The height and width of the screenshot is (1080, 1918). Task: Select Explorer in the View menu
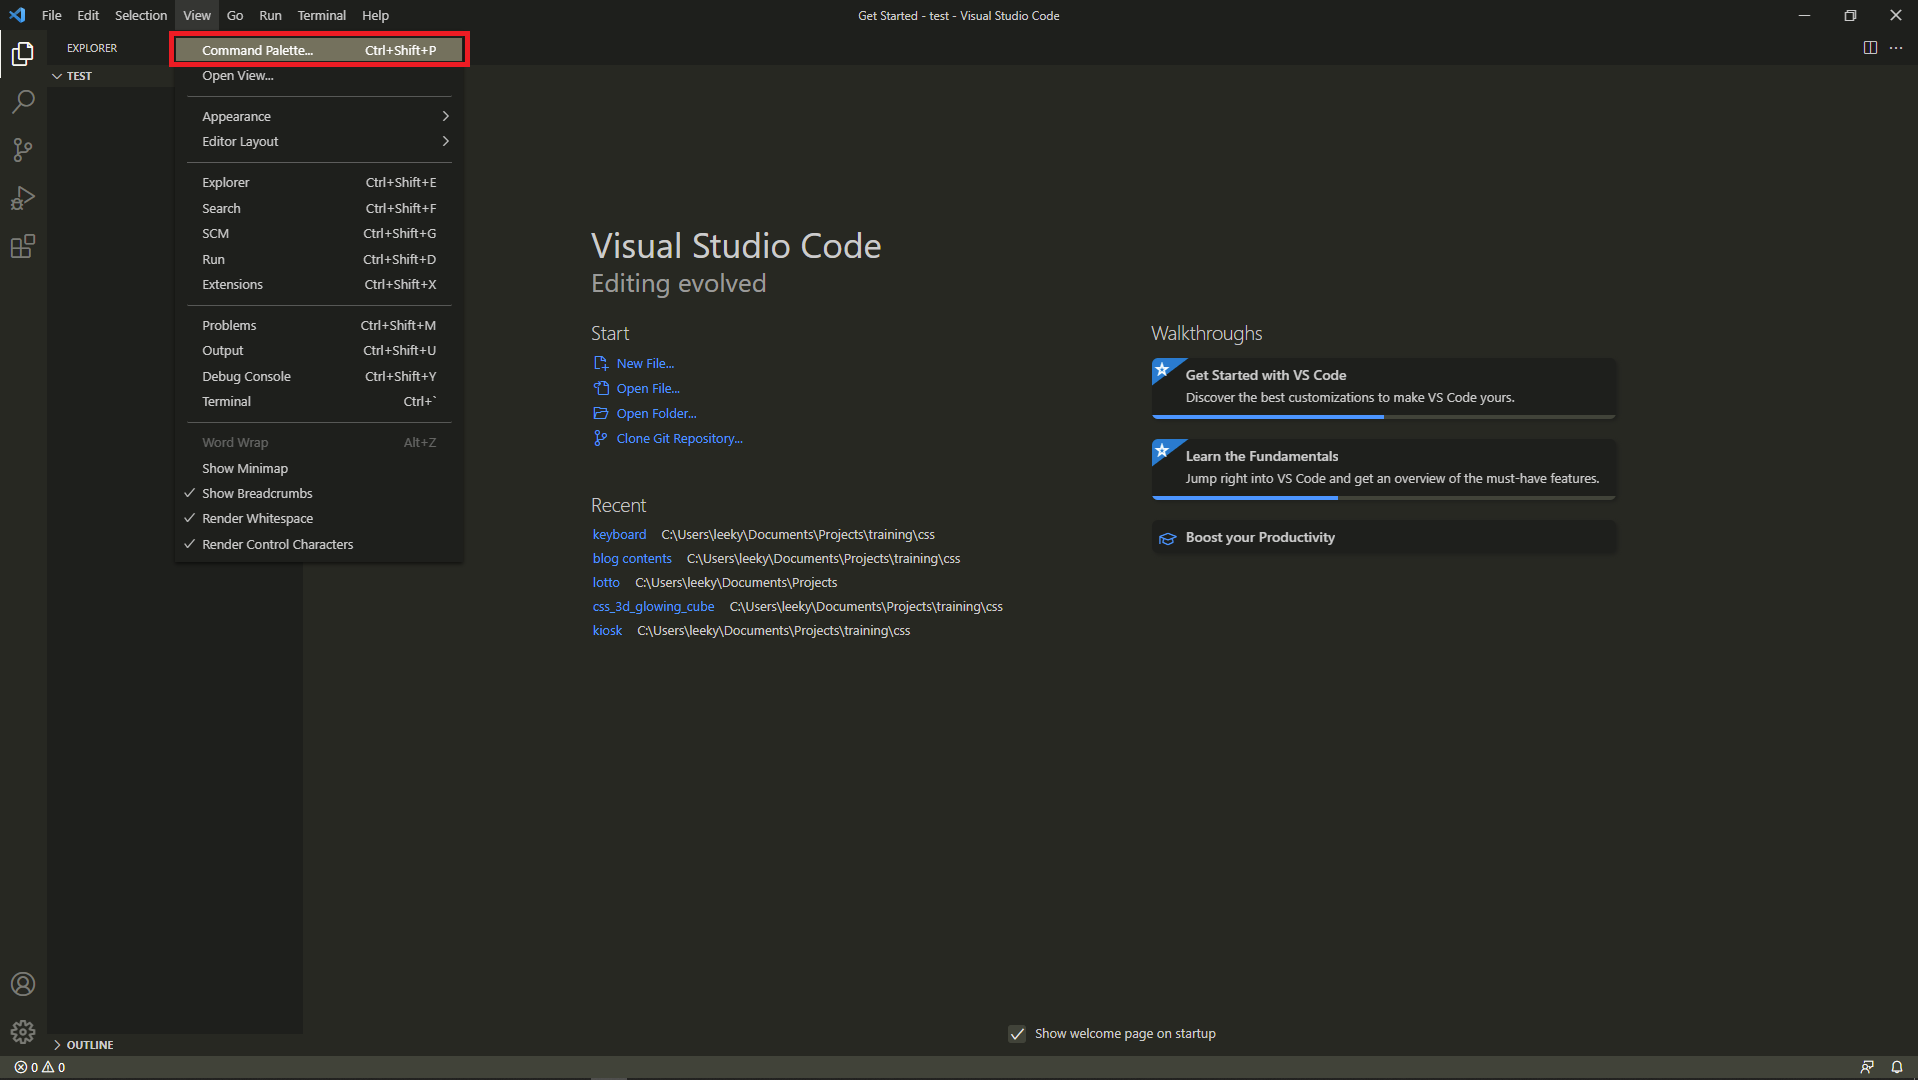[x=318, y=182]
